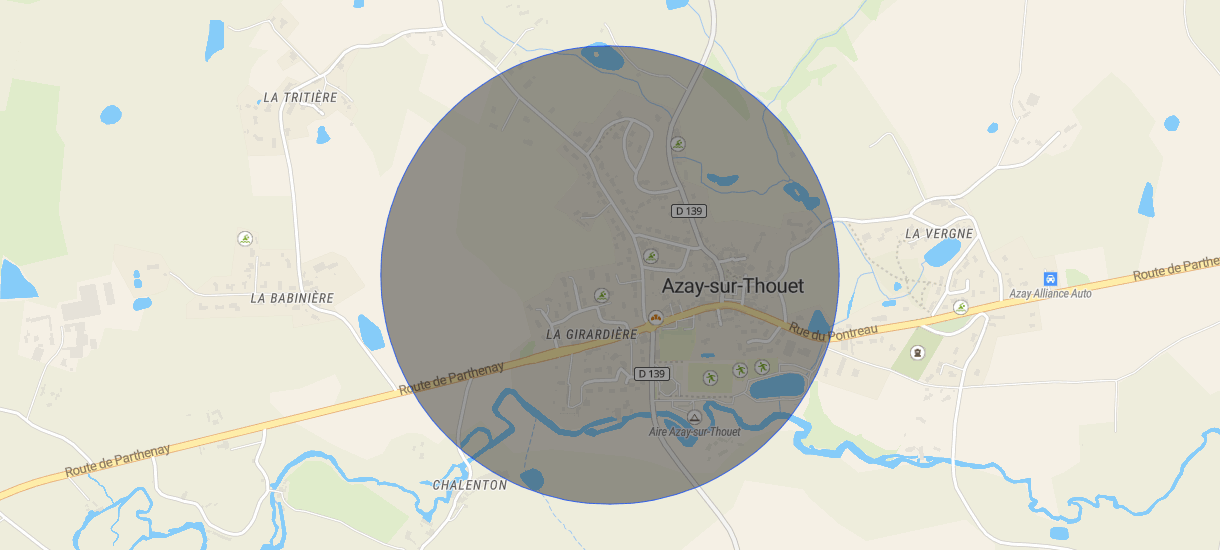The width and height of the screenshot is (1220, 550).
Task: Select the green playground icon below La Vergne
Action: (x=961, y=307)
